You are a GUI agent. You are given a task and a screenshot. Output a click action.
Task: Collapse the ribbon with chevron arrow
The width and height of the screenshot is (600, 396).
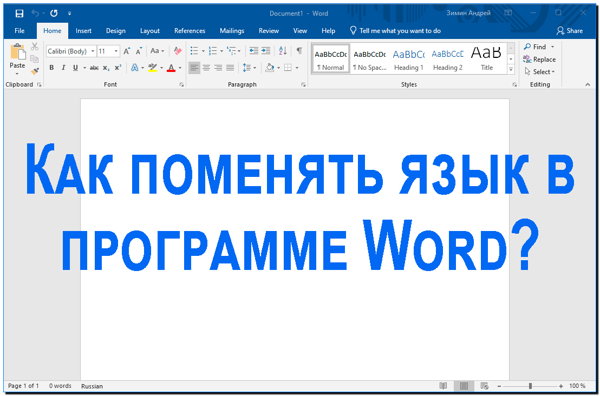[588, 85]
